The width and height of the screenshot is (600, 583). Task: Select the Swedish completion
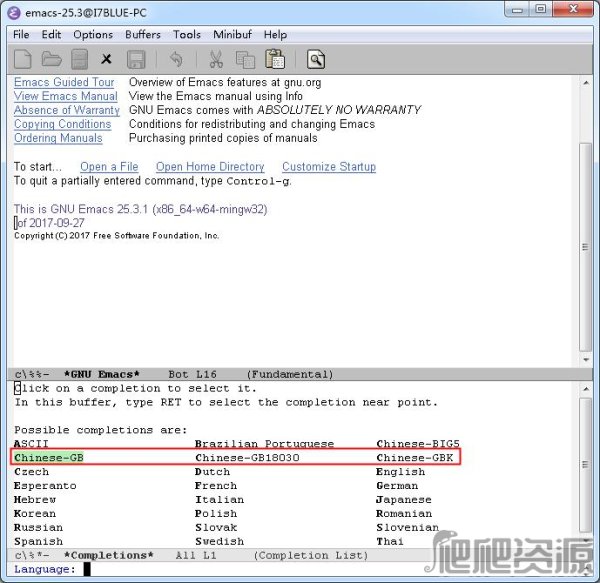219,541
